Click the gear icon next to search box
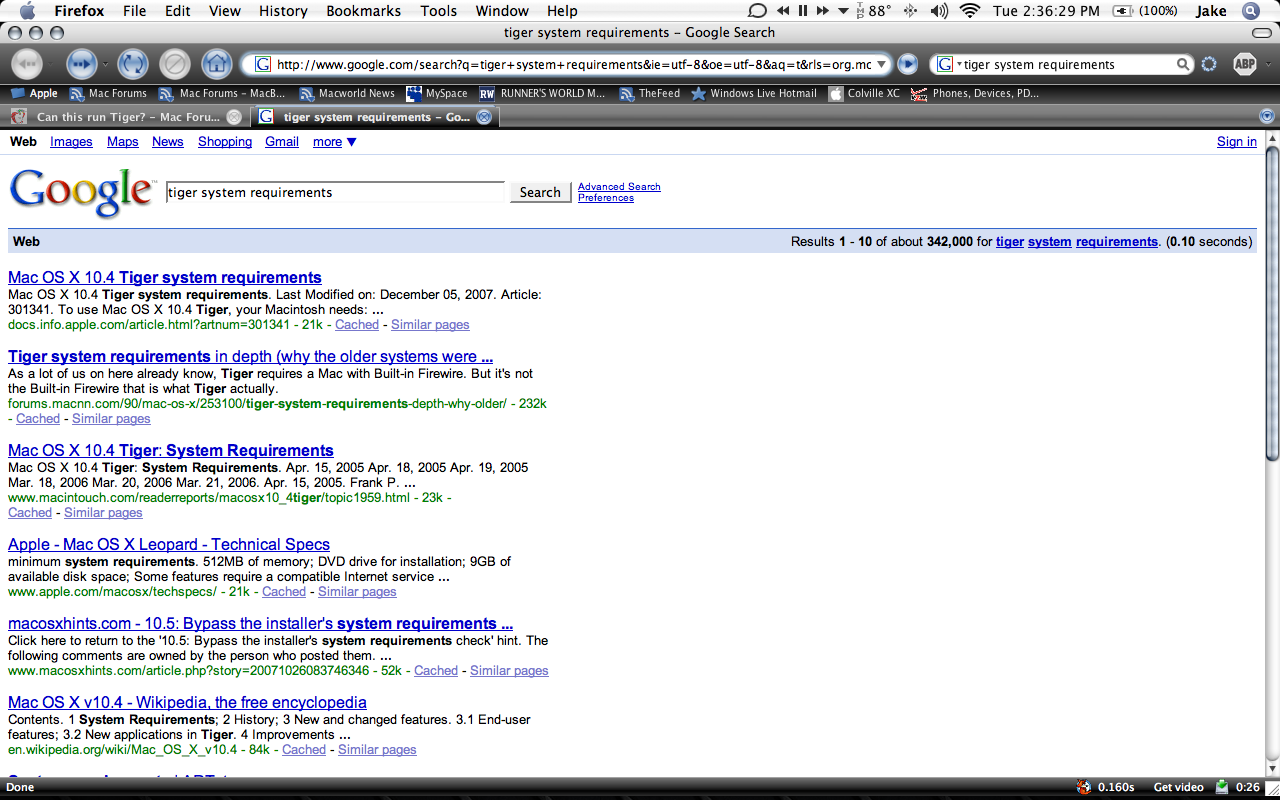 1209,64
